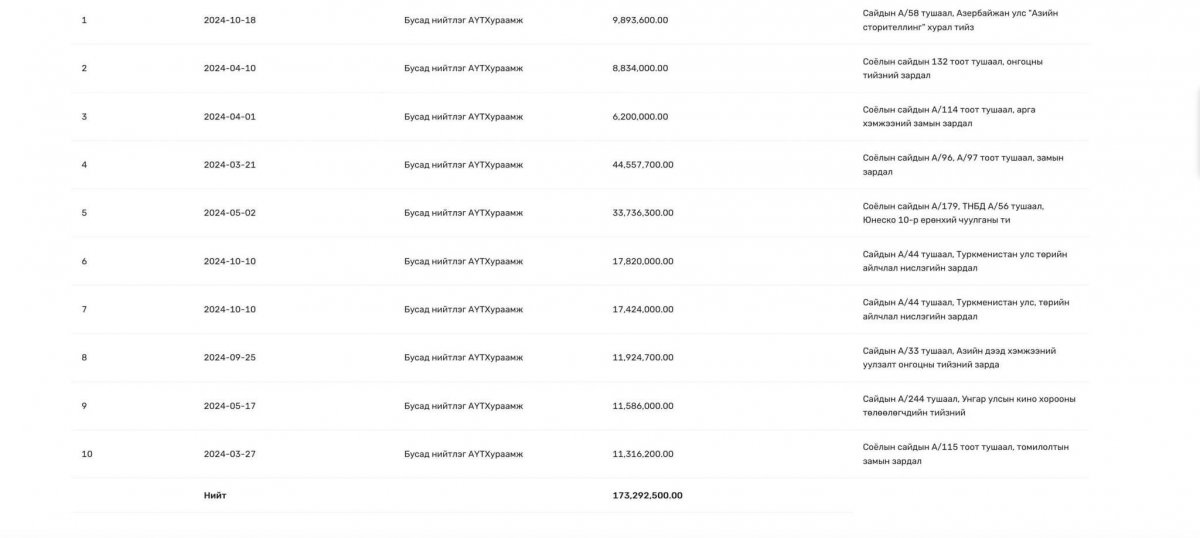Click the date 2024-10-18 in row 1
The width and height of the screenshot is (1200, 538).
(x=229, y=20)
